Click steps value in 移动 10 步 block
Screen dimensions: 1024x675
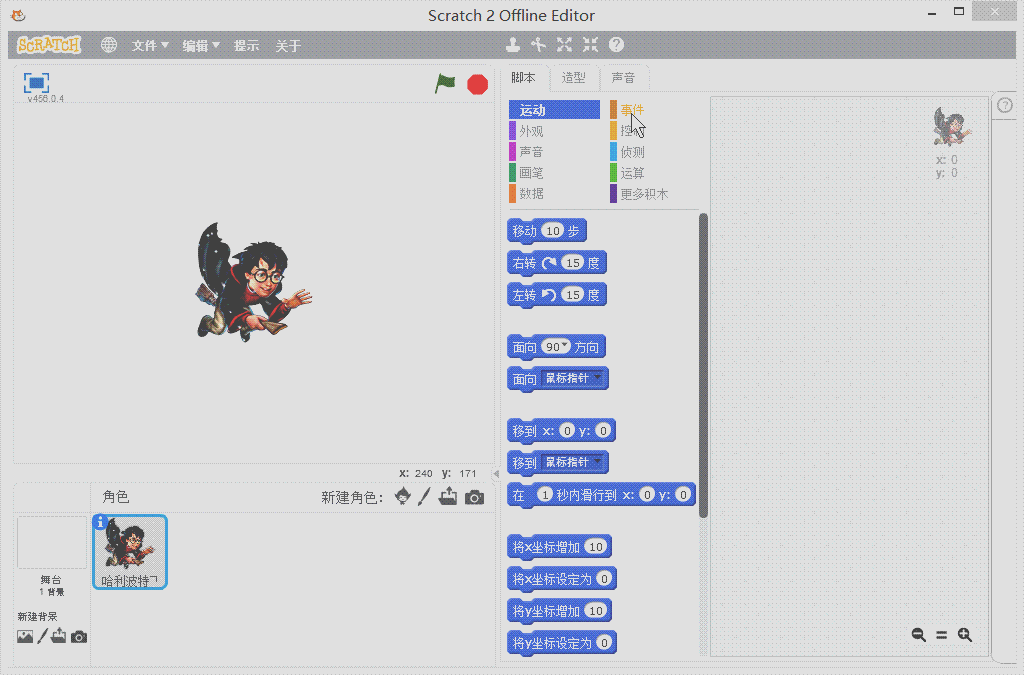coord(553,230)
